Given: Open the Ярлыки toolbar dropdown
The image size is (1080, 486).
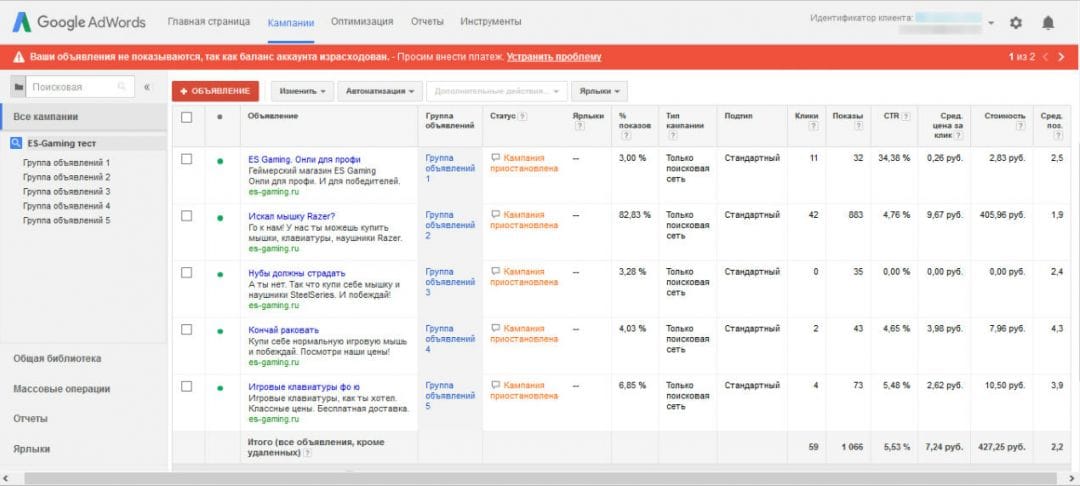Looking at the screenshot, I should pyautogui.click(x=599, y=91).
